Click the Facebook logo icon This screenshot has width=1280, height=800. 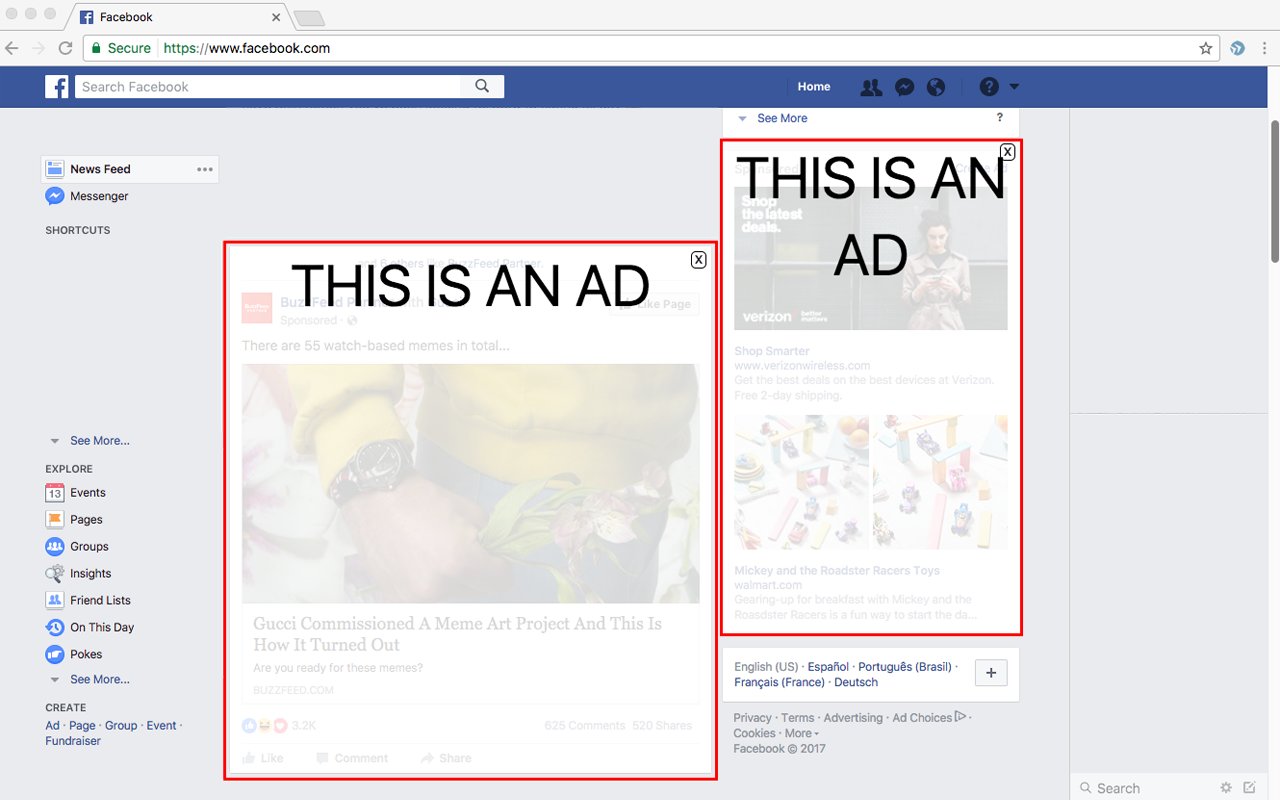(57, 86)
